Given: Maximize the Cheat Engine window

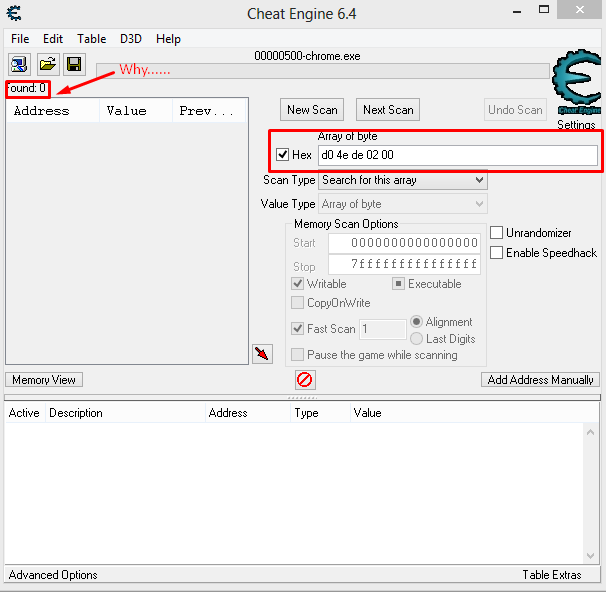Looking at the screenshot, I should pyautogui.click(x=544, y=10).
